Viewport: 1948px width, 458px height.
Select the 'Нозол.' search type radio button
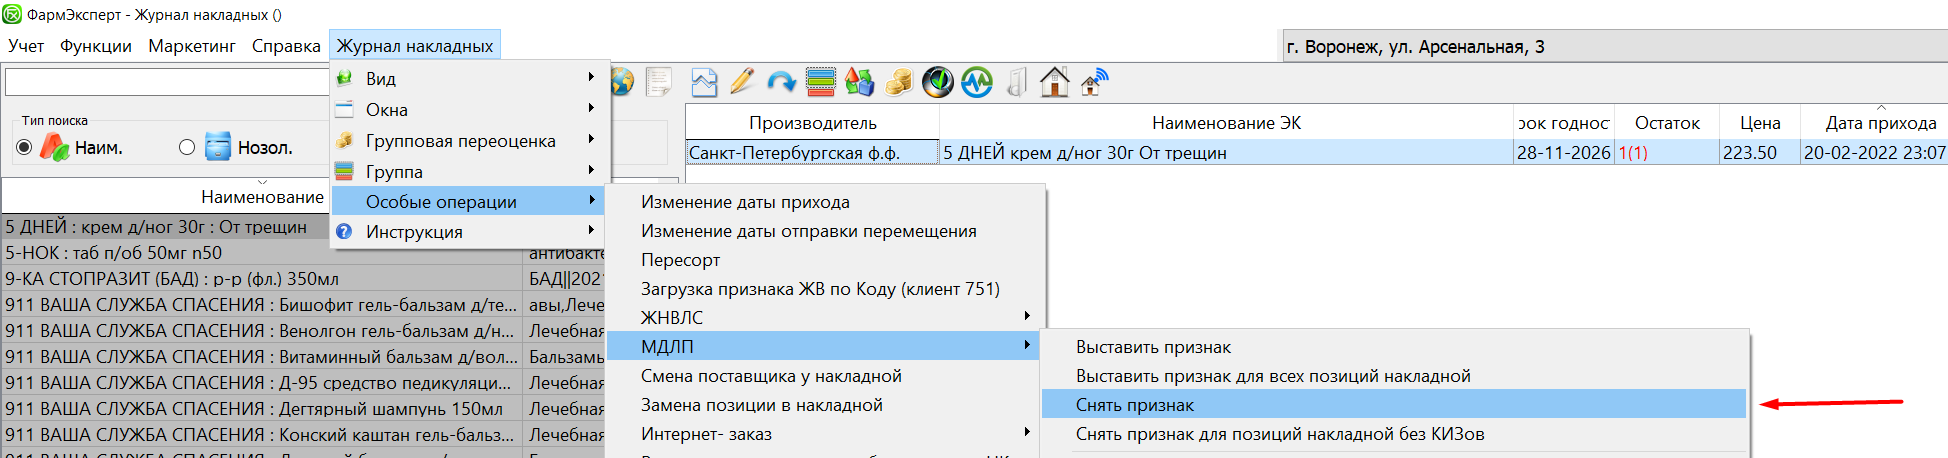pyautogui.click(x=187, y=148)
